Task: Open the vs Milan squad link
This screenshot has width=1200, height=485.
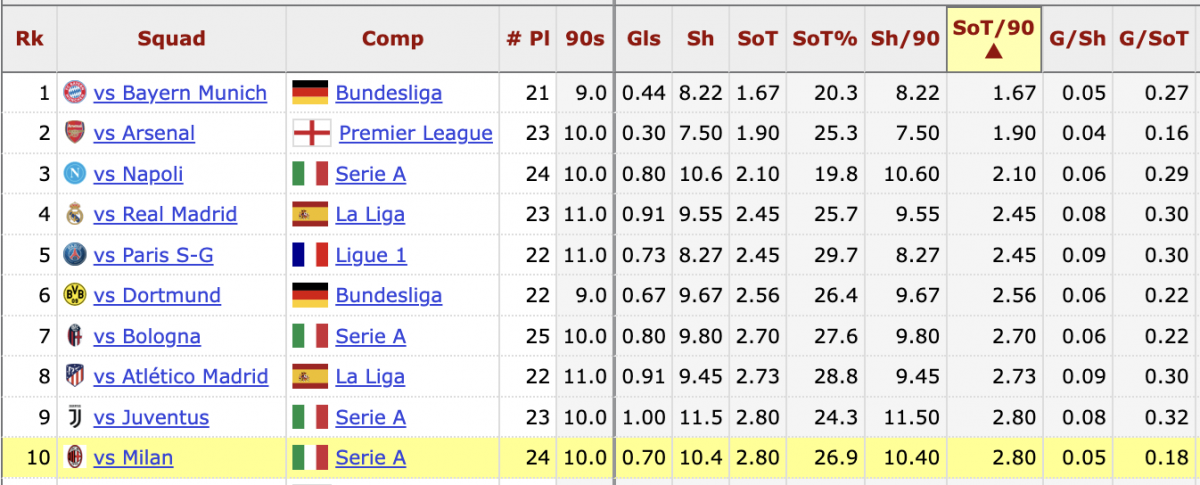Action: coord(133,458)
